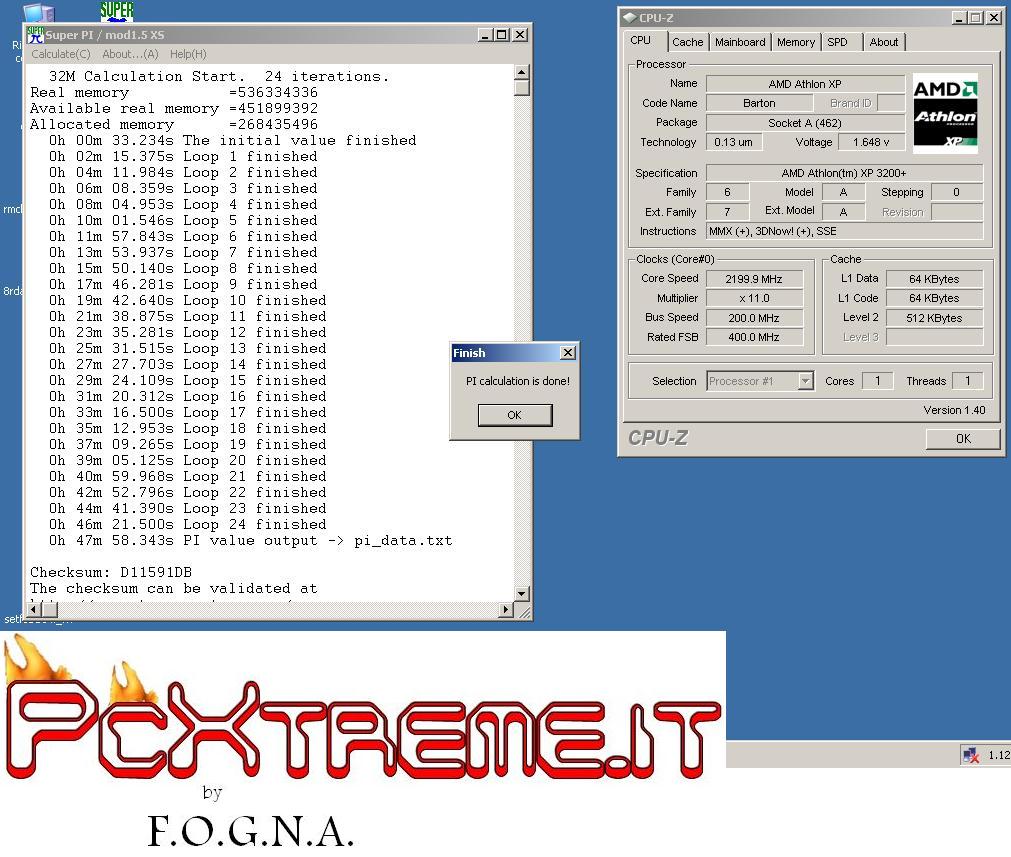Screen dimensions: 1011x857
Task: Click the Super PI vertical scrollbar thumb
Action: (522, 87)
